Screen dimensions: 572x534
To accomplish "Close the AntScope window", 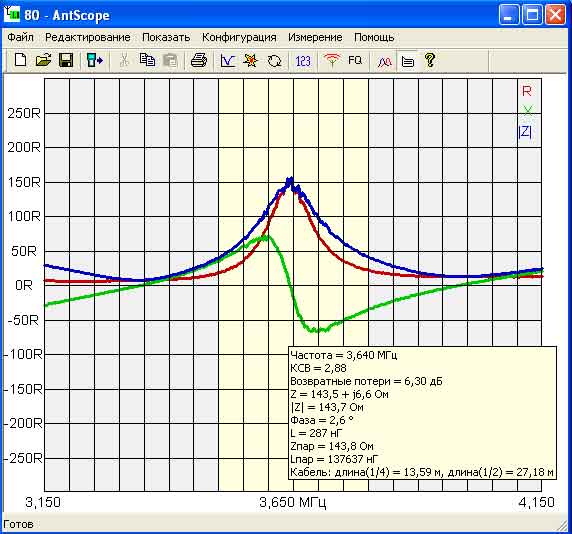I will point(555,15).
